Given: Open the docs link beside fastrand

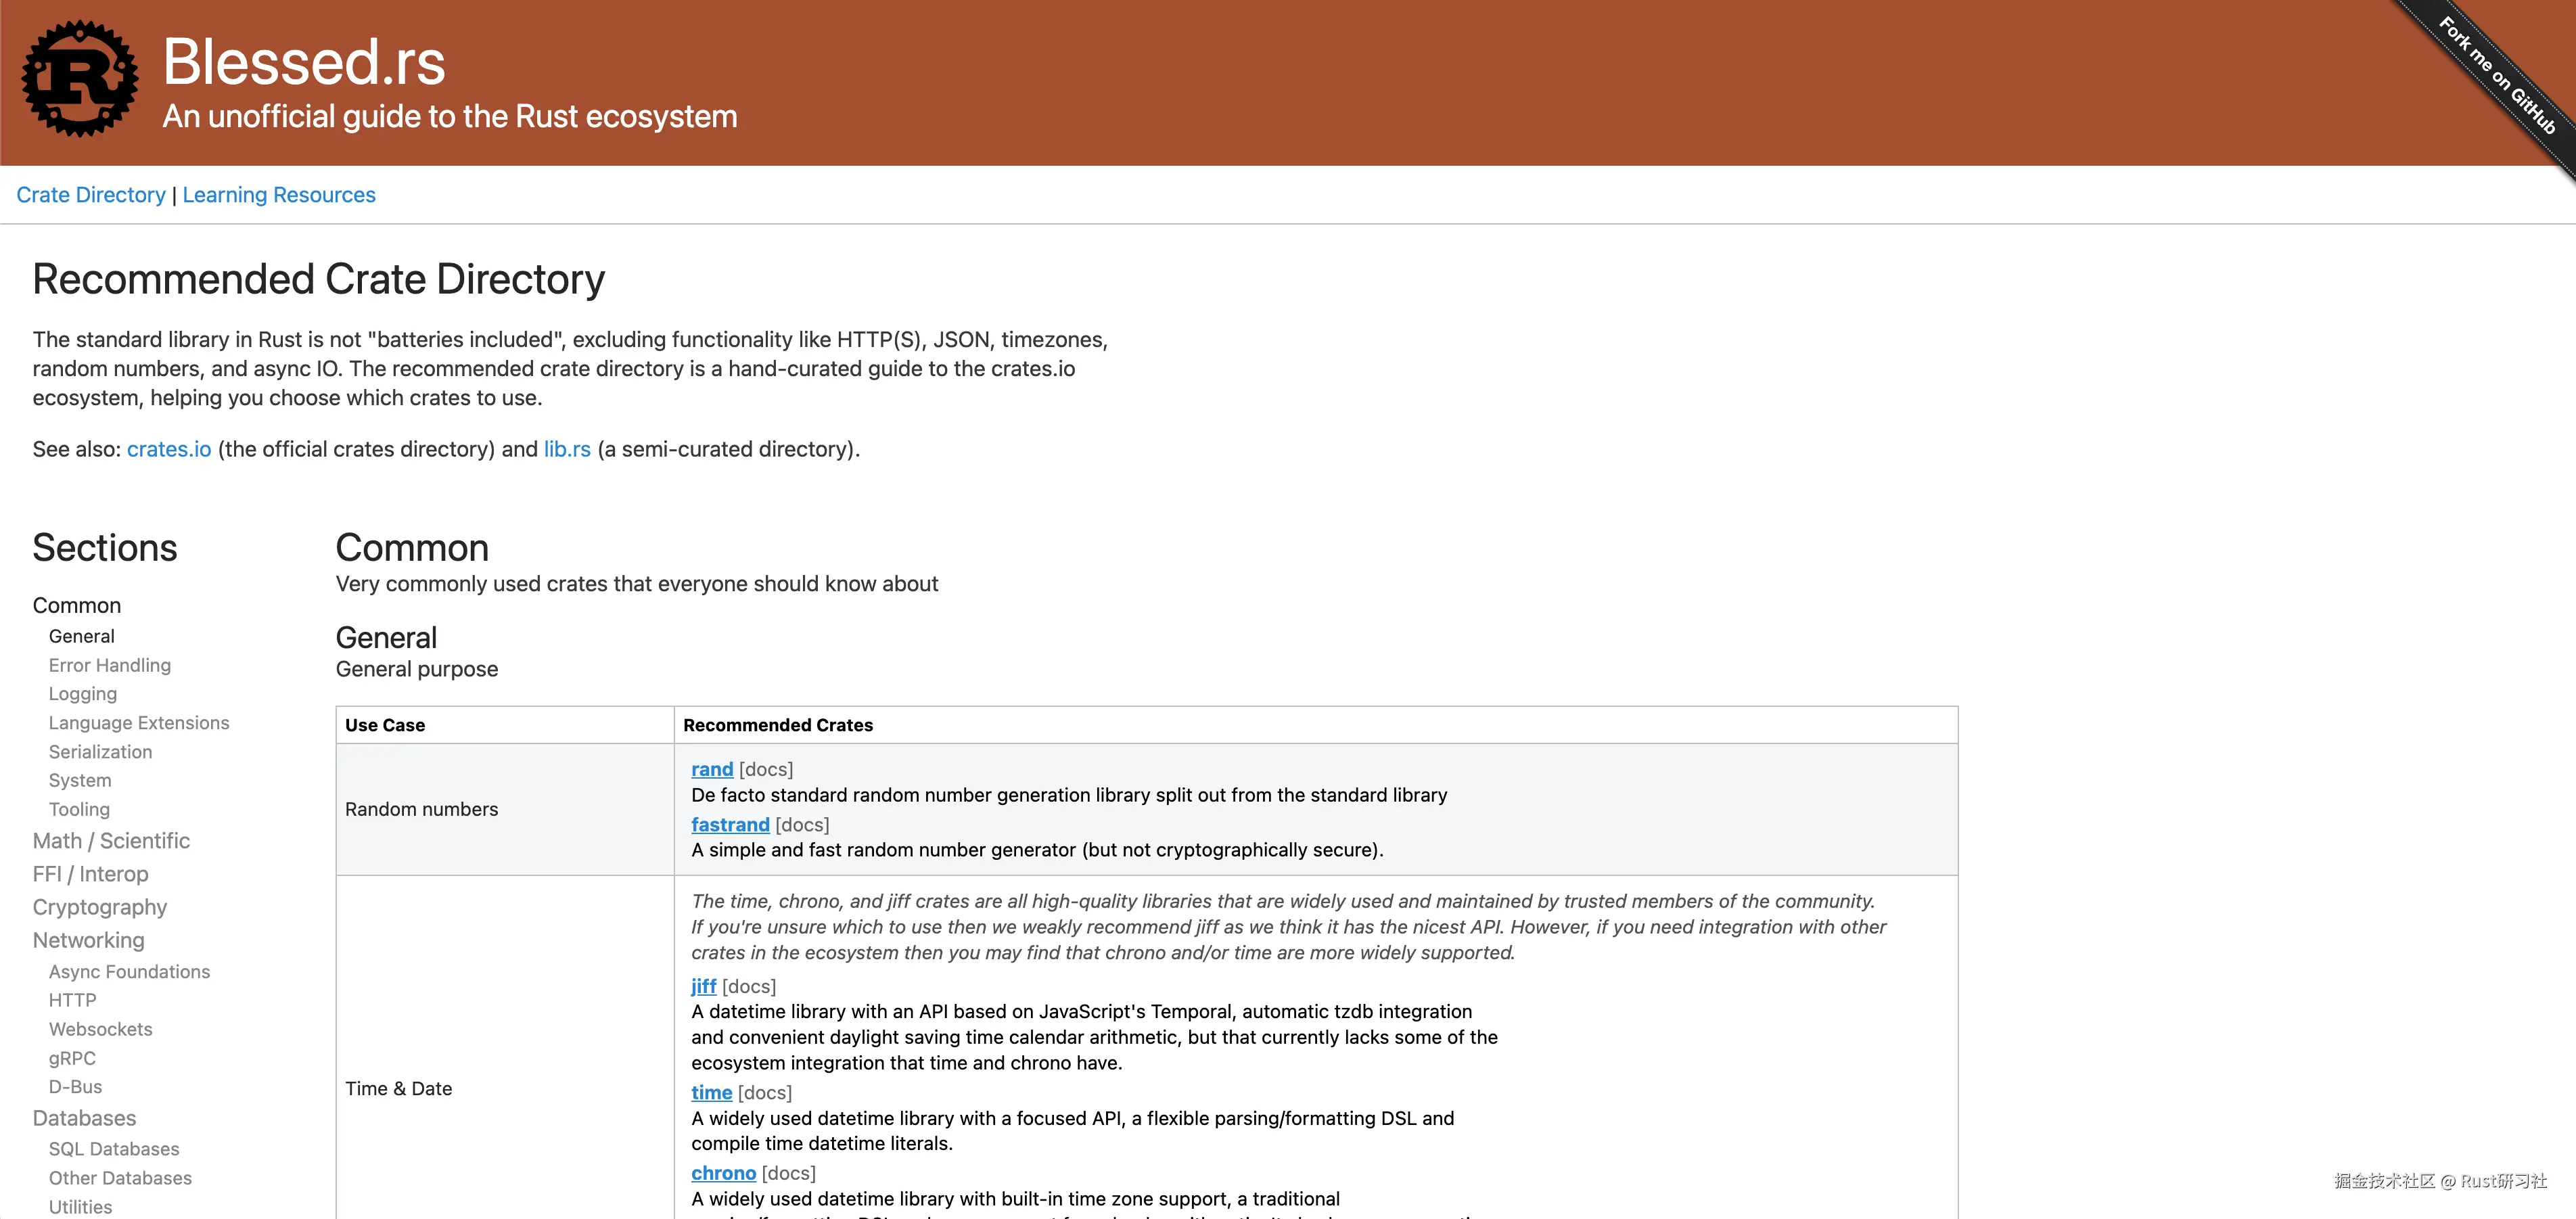Looking at the screenshot, I should pos(802,824).
